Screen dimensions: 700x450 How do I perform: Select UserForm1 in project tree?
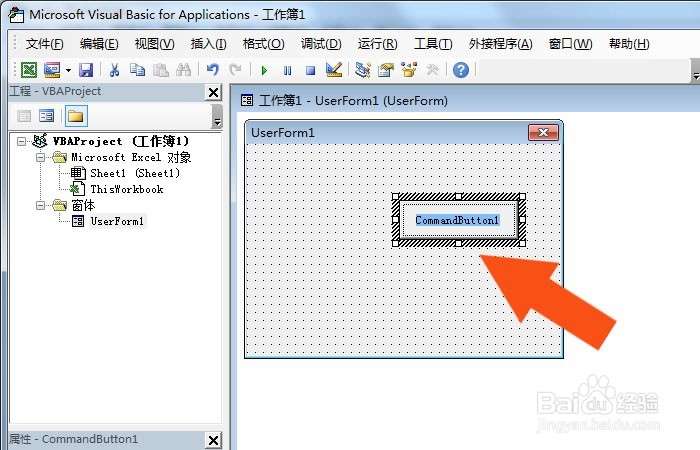coord(117,221)
